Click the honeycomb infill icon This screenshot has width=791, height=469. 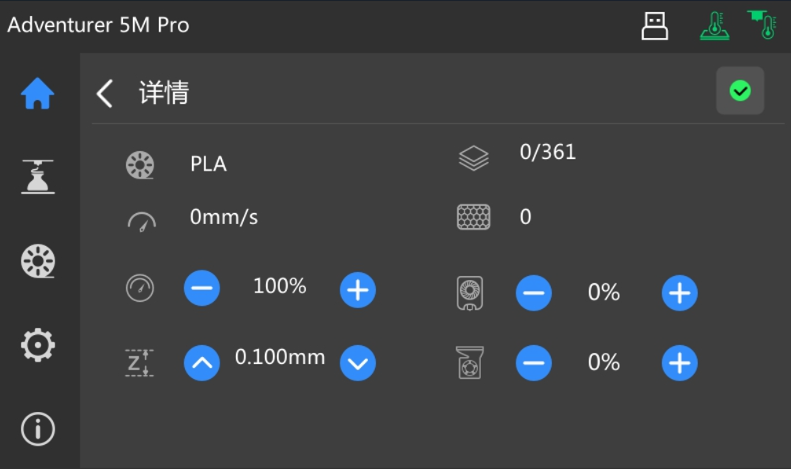(x=473, y=217)
